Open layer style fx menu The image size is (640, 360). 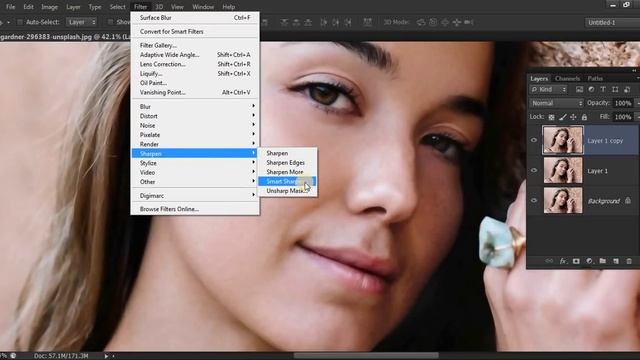tap(563, 261)
